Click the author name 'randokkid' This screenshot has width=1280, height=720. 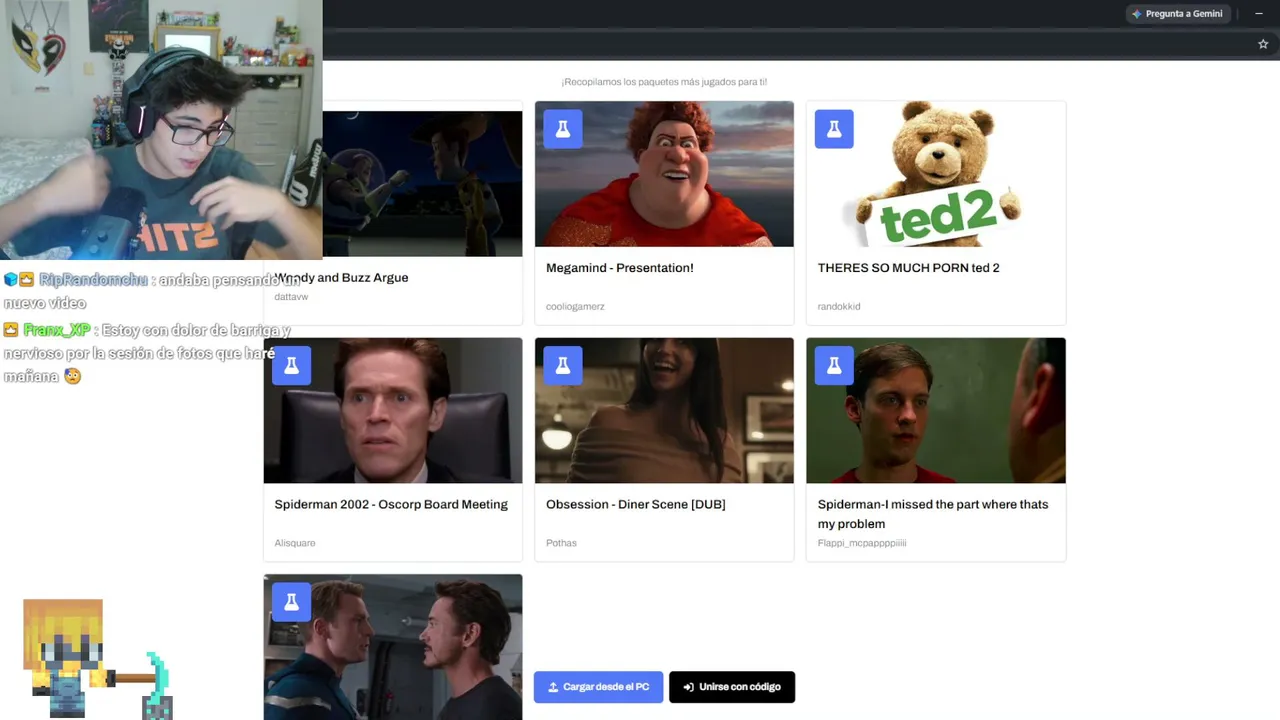tap(839, 307)
